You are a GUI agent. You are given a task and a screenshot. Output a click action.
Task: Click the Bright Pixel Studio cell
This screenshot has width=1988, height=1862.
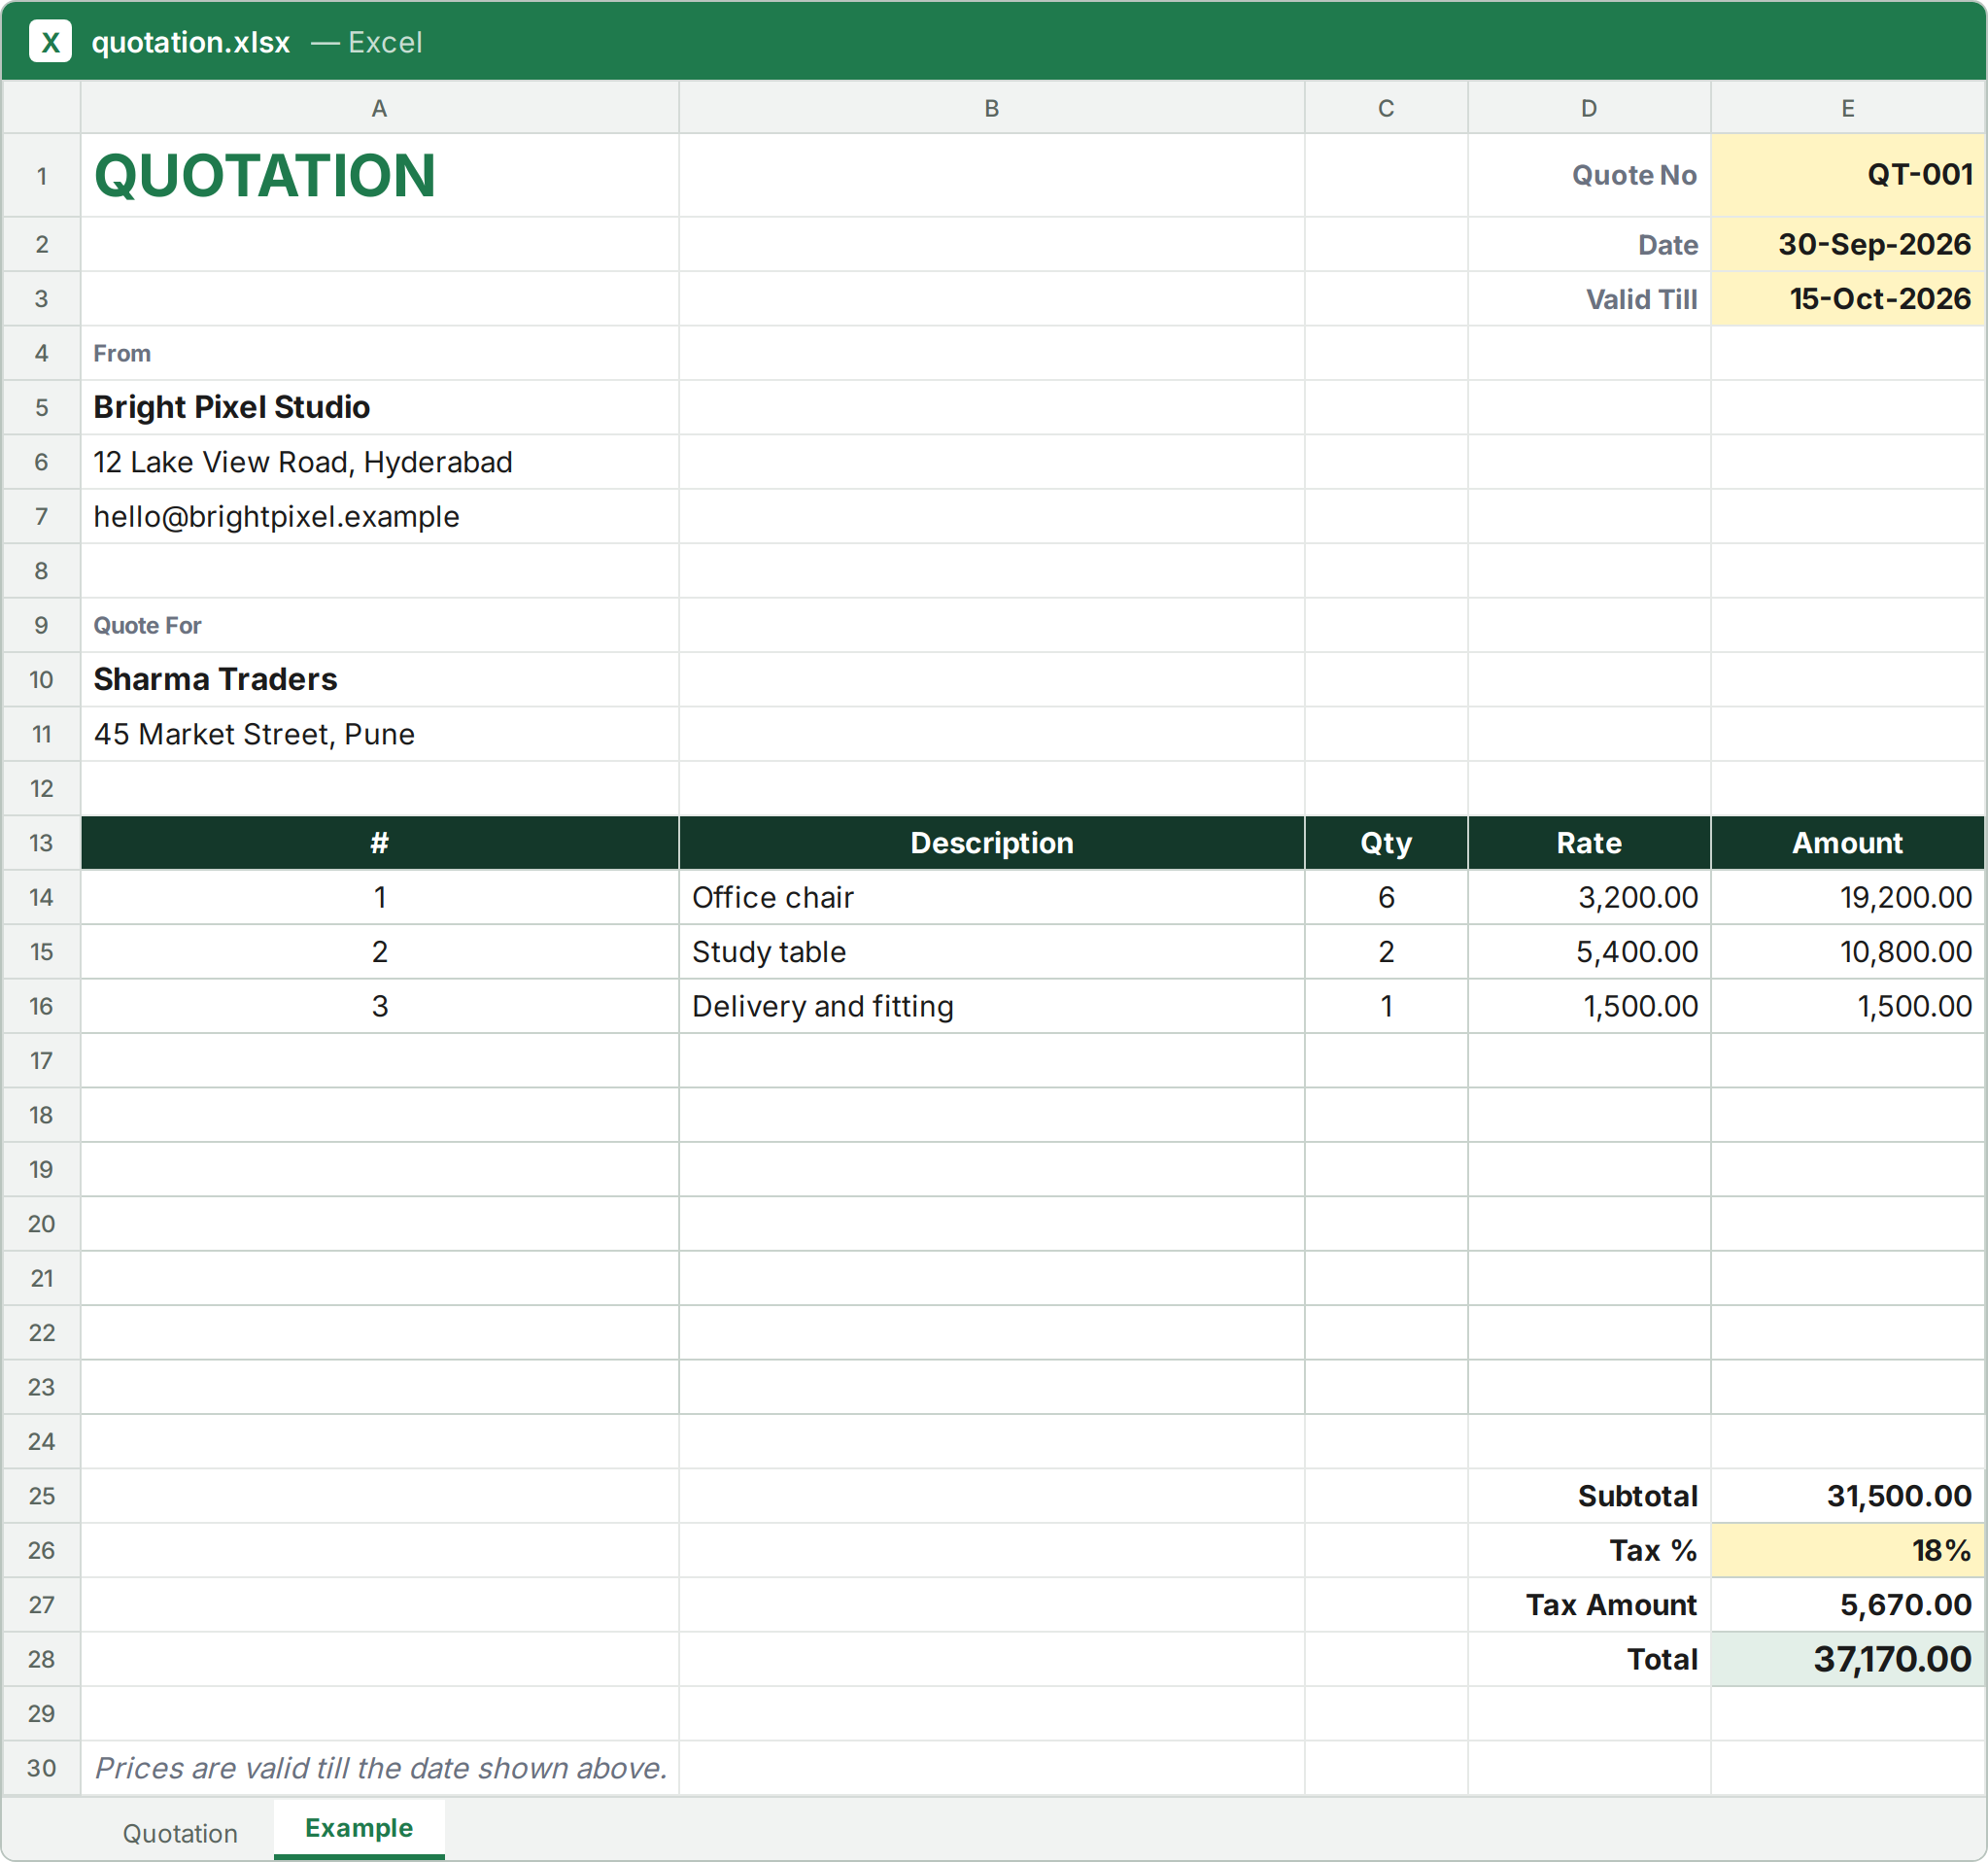point(379,407)
